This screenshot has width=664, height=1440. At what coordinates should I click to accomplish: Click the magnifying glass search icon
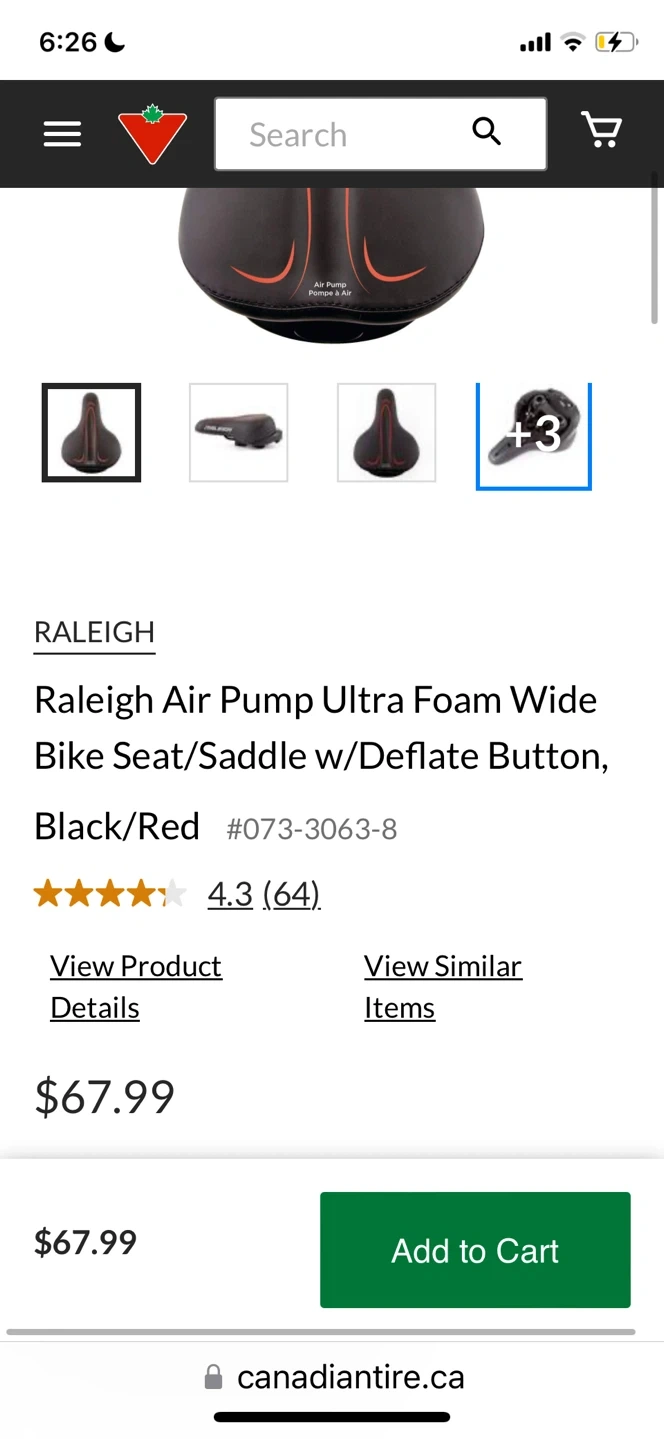(x=486, y=132)
